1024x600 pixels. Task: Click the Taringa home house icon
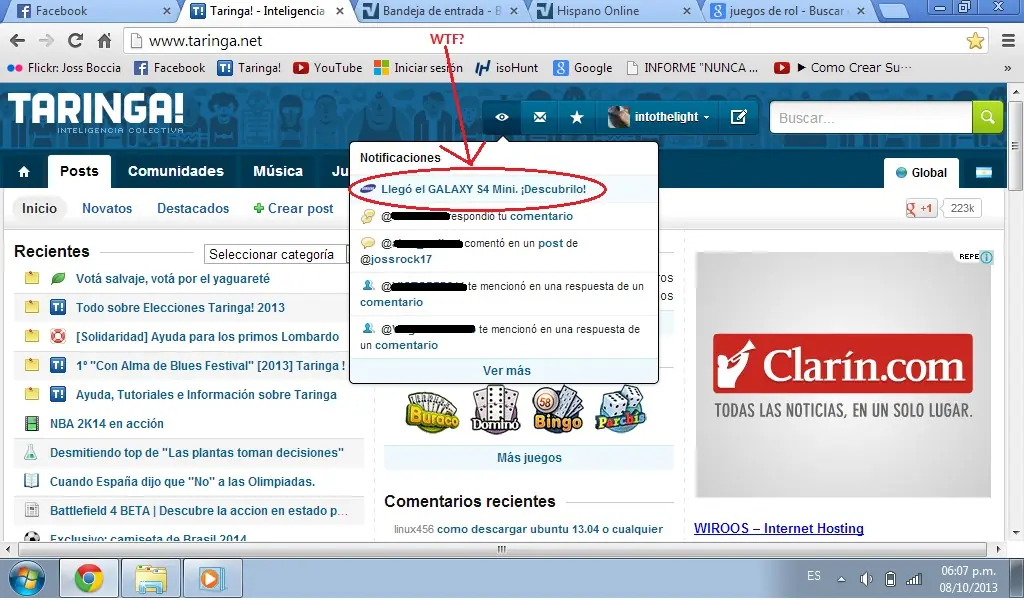click(24, 172)
